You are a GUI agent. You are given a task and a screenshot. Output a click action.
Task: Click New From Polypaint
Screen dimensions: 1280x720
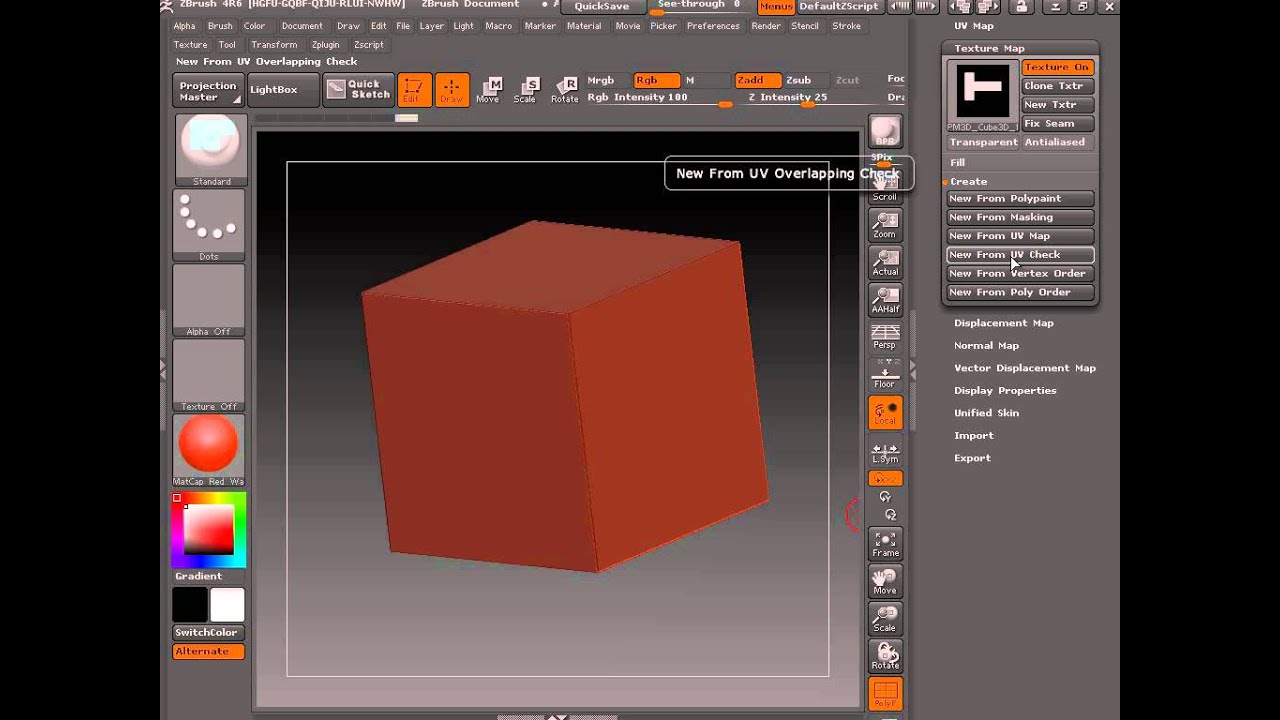(x=1021, y=198)
